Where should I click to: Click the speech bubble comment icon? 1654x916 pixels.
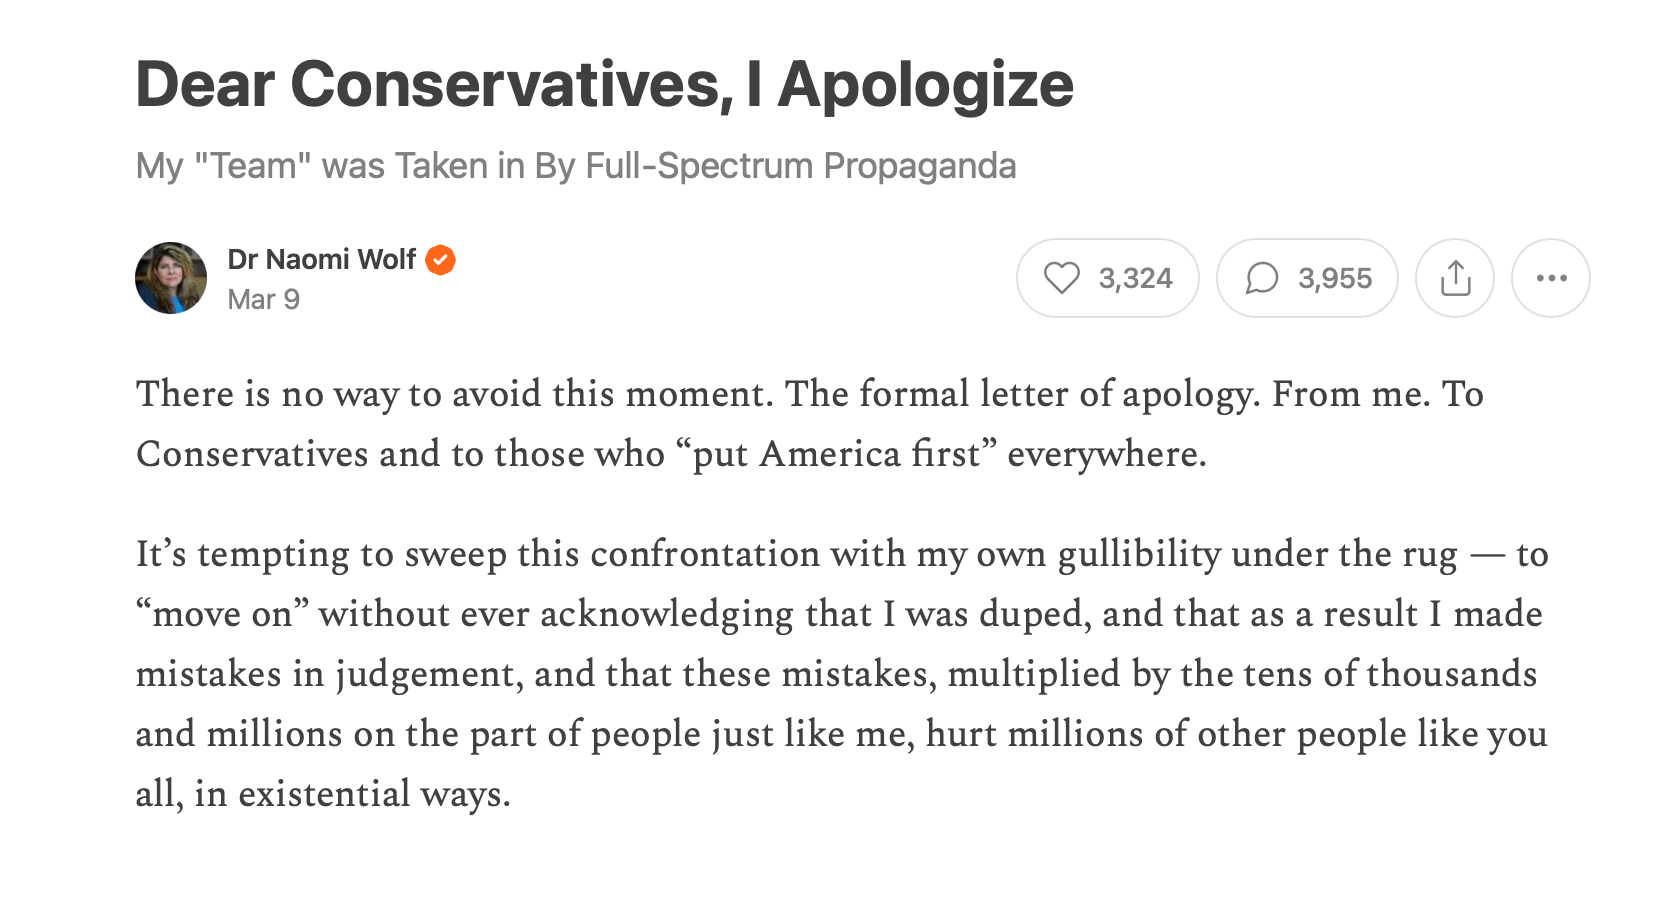(1262, 278)
